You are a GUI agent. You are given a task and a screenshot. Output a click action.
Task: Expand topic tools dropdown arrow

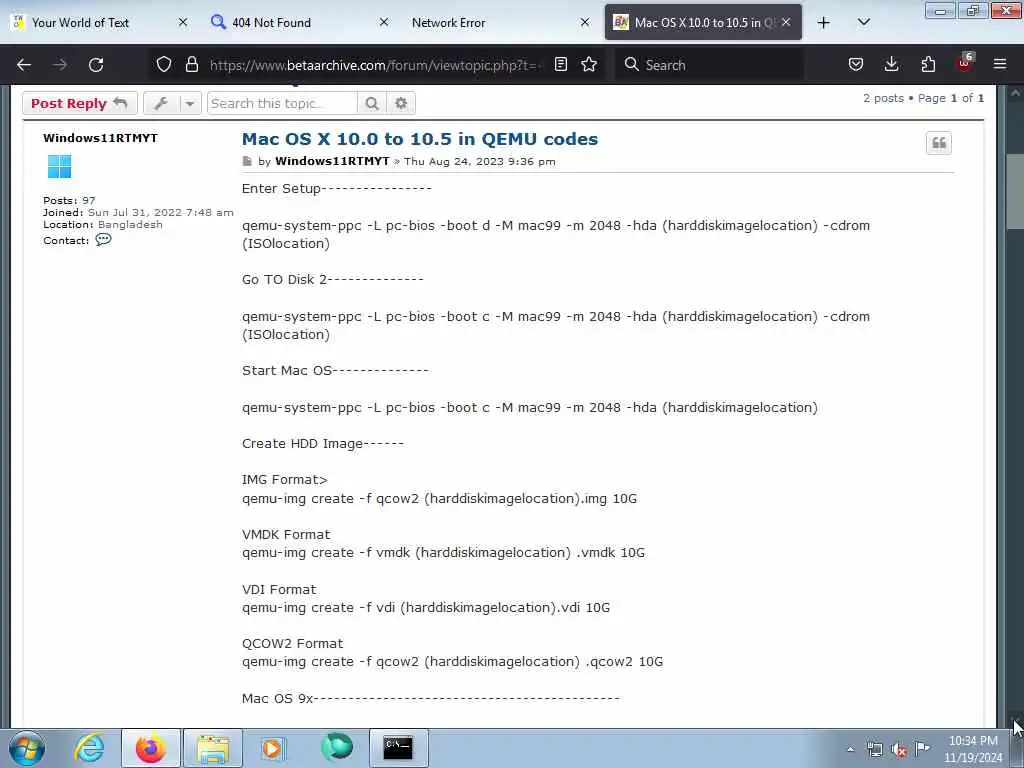coord(190,103)
